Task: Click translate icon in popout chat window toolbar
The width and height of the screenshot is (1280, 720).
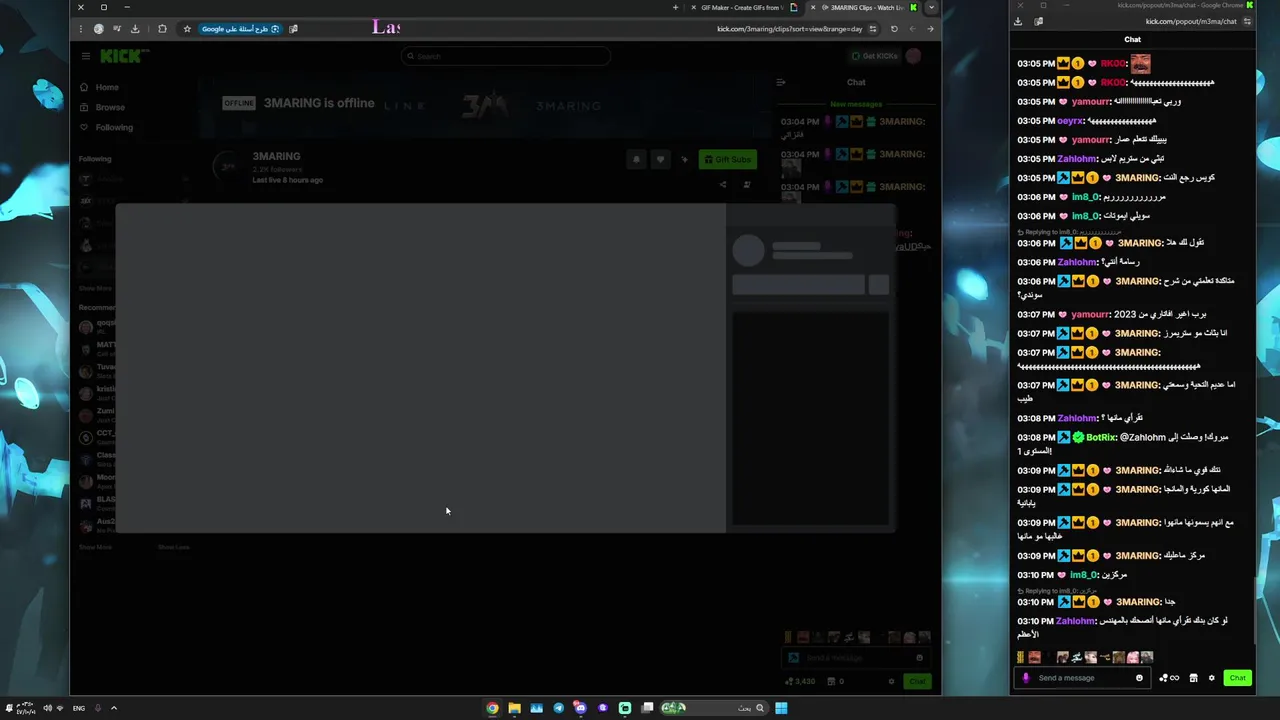Action: (1038, 21)
